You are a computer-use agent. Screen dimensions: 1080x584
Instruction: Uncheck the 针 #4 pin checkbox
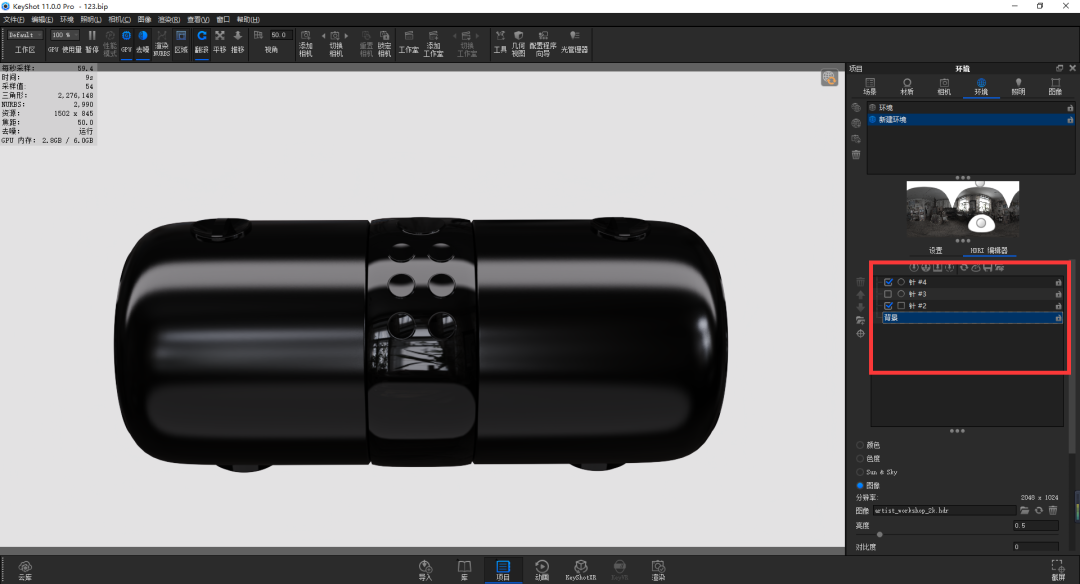click(889, 282)
